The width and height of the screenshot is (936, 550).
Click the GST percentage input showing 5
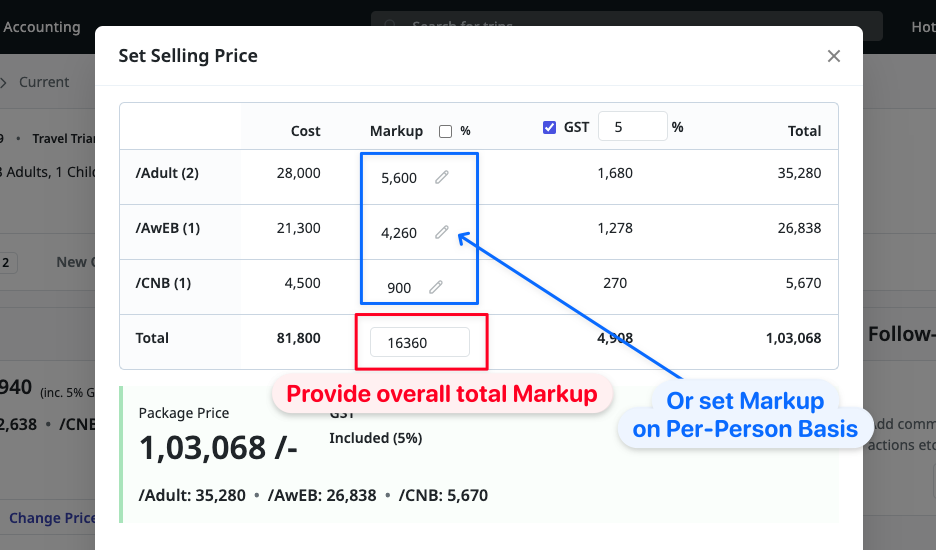click(x=631, y=127)
